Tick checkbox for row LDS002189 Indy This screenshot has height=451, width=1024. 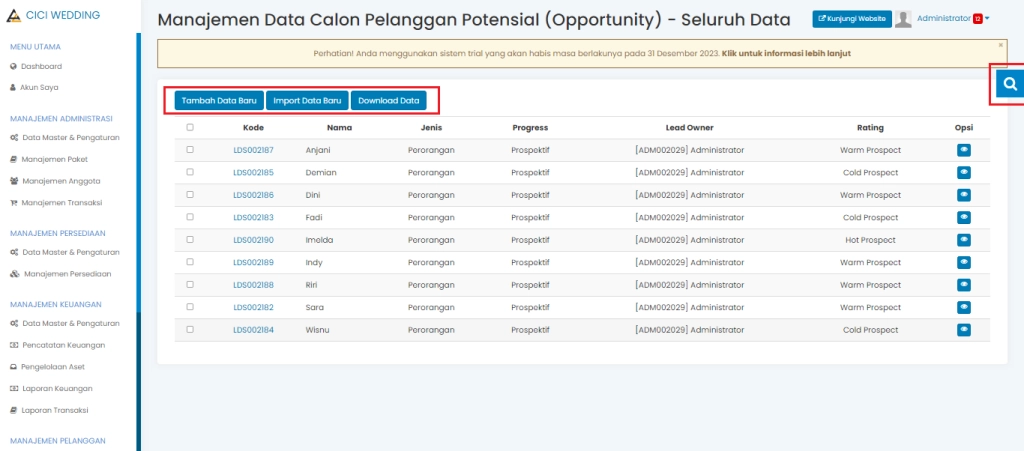(190, 262)
